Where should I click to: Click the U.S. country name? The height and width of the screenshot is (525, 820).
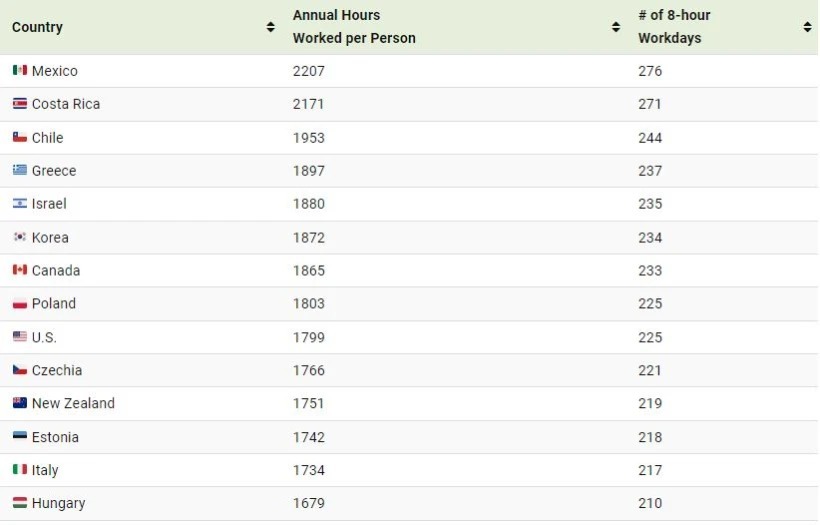[x=44, y=337]
